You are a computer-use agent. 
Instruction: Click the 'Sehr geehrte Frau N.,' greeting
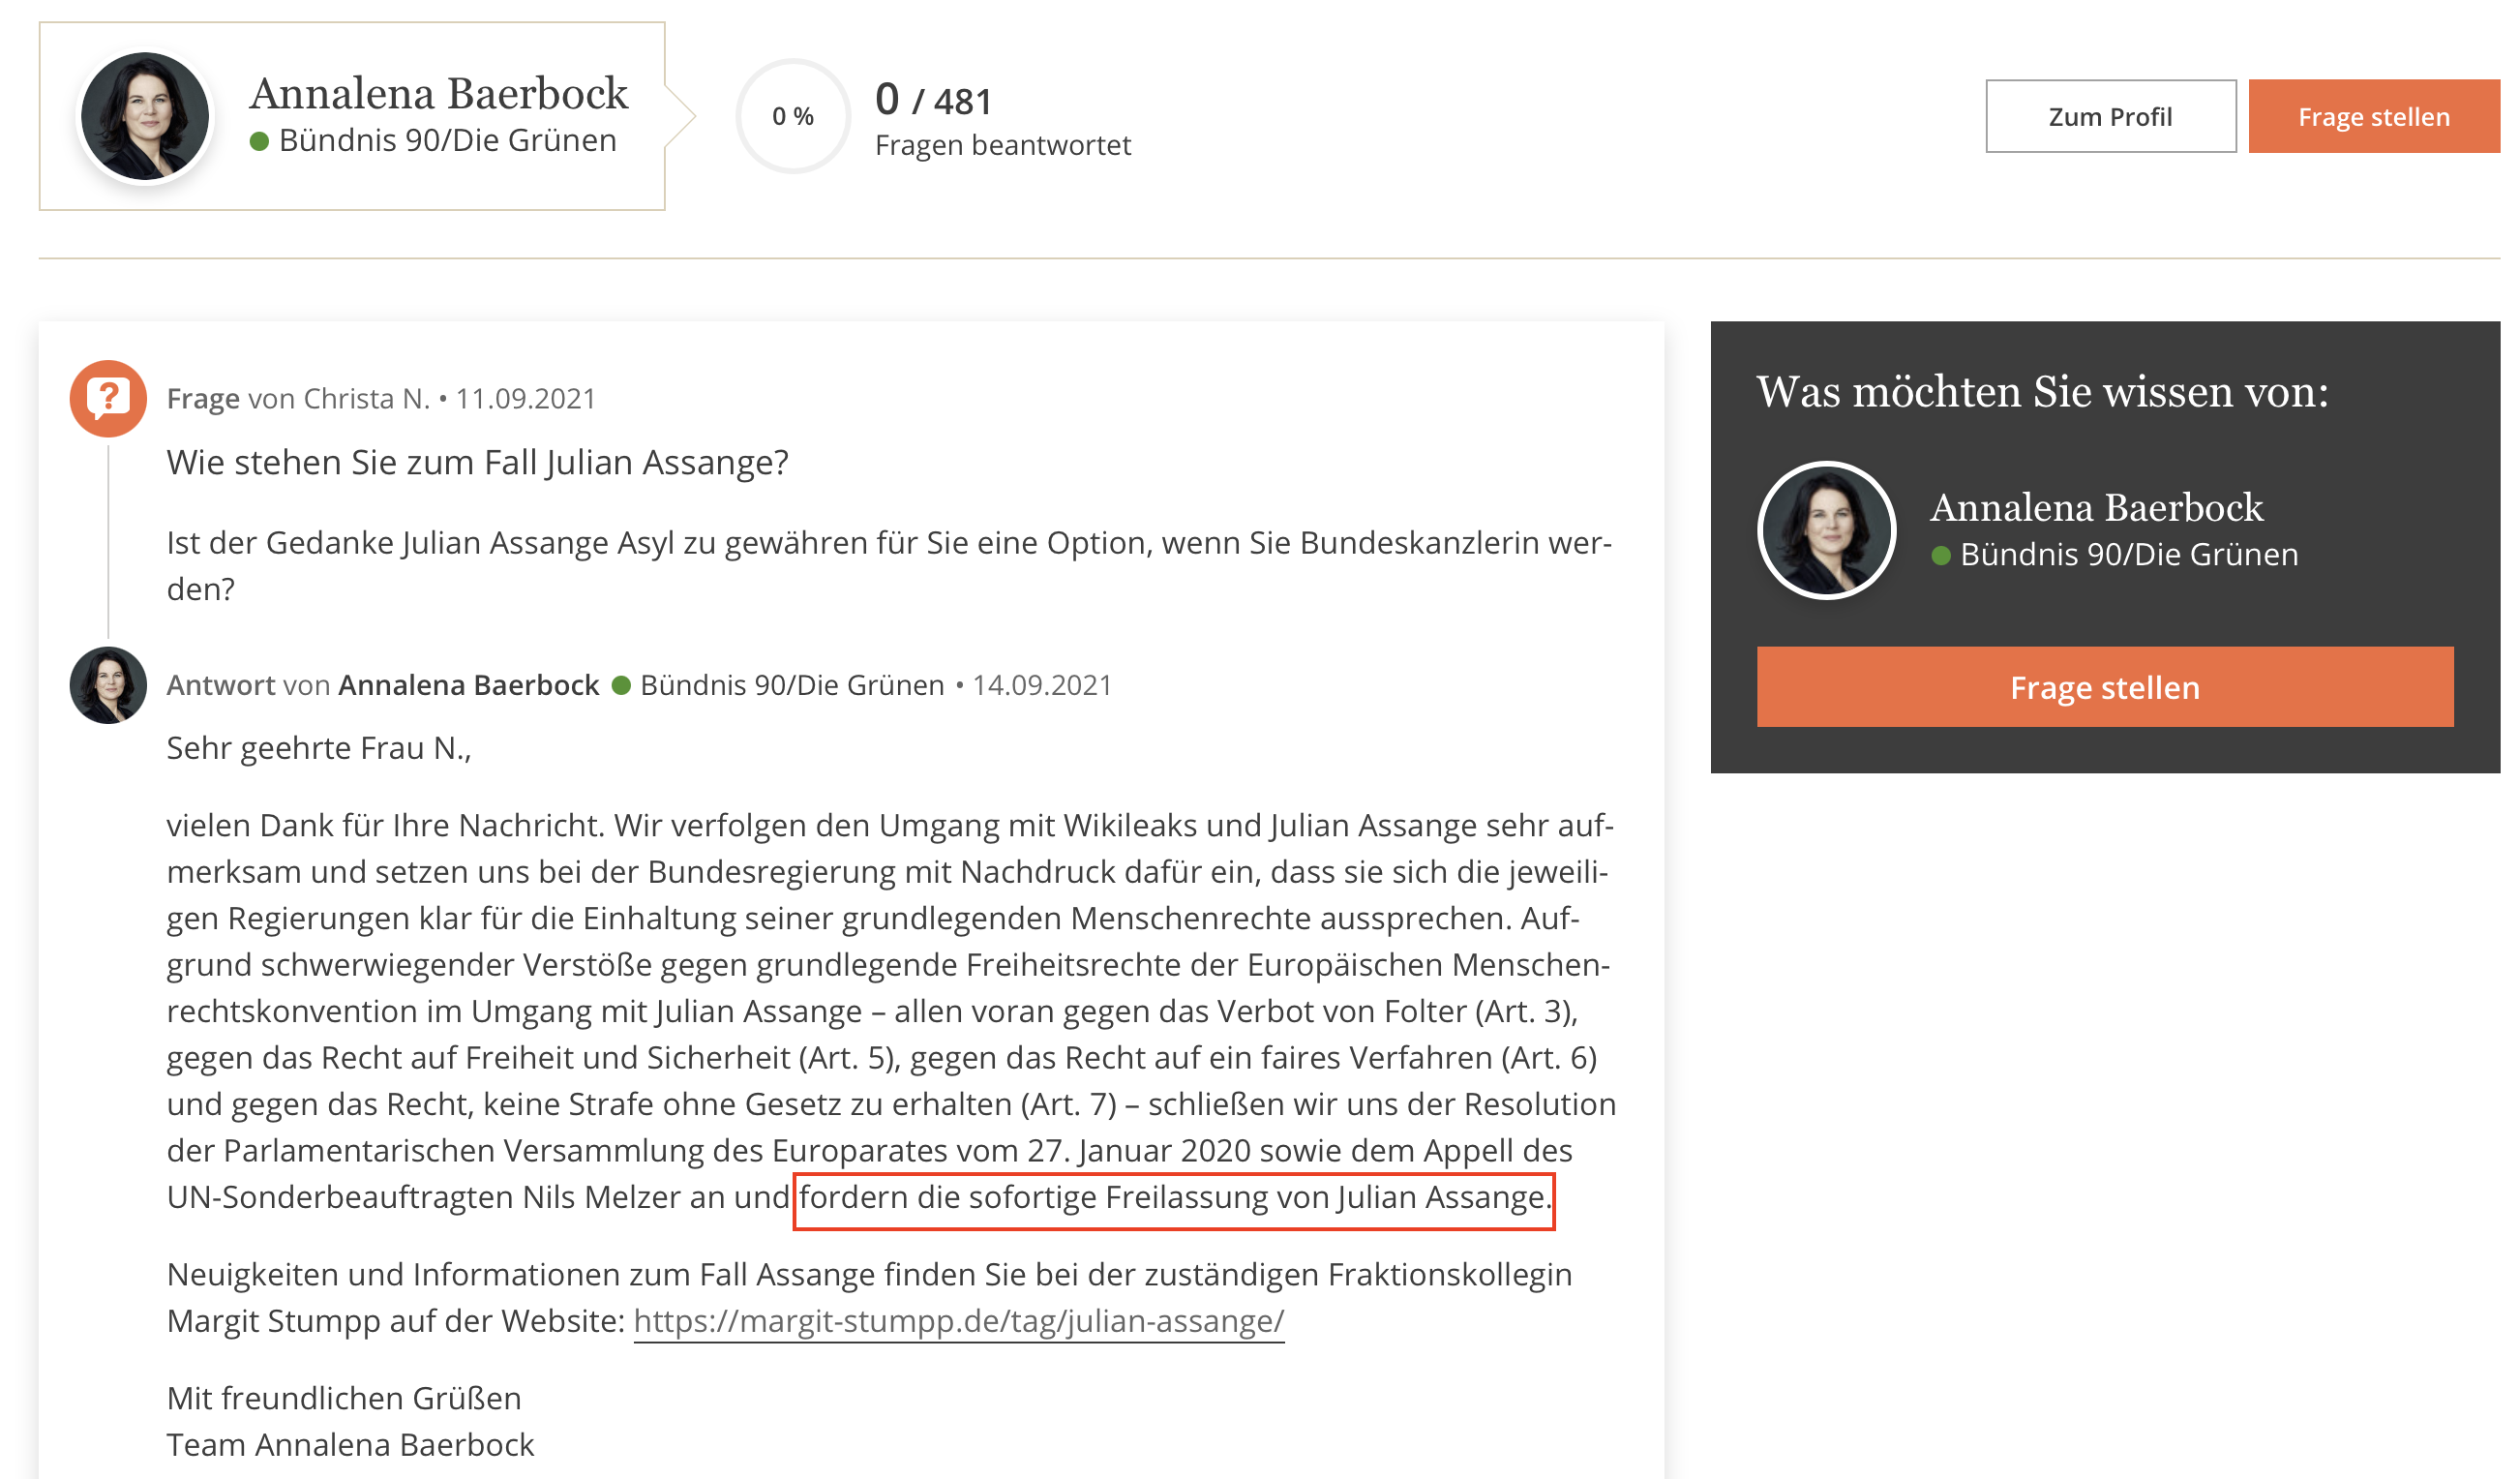pos(319,748)
